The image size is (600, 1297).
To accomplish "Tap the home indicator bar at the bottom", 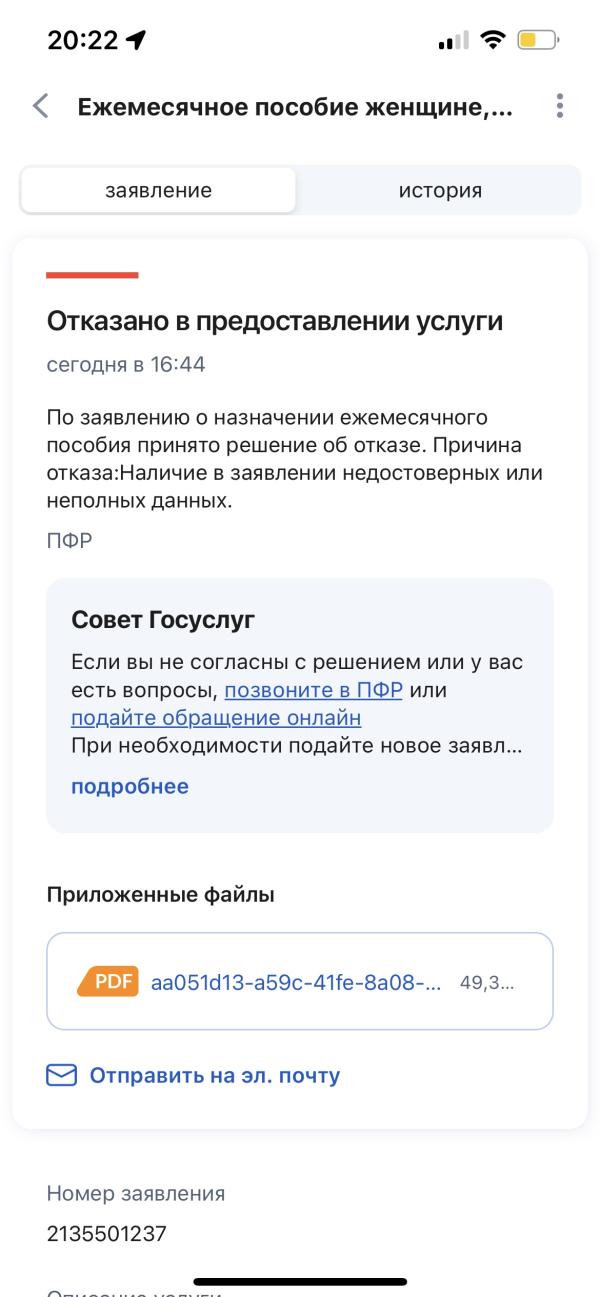I will (x=300, y=1281).
